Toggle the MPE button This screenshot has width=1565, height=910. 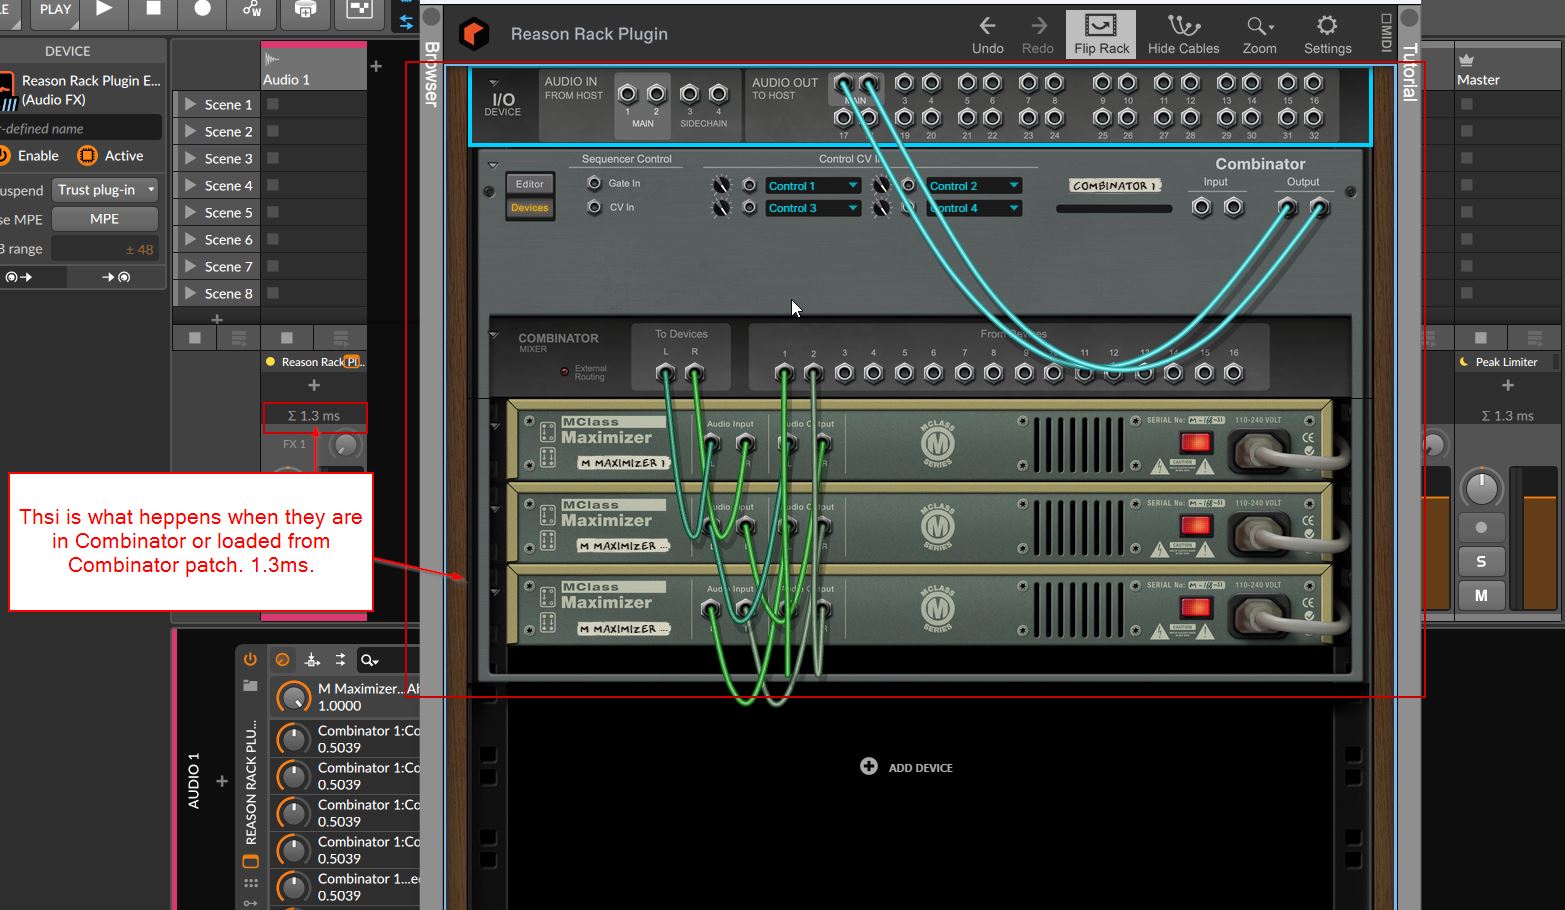point(105,219)
